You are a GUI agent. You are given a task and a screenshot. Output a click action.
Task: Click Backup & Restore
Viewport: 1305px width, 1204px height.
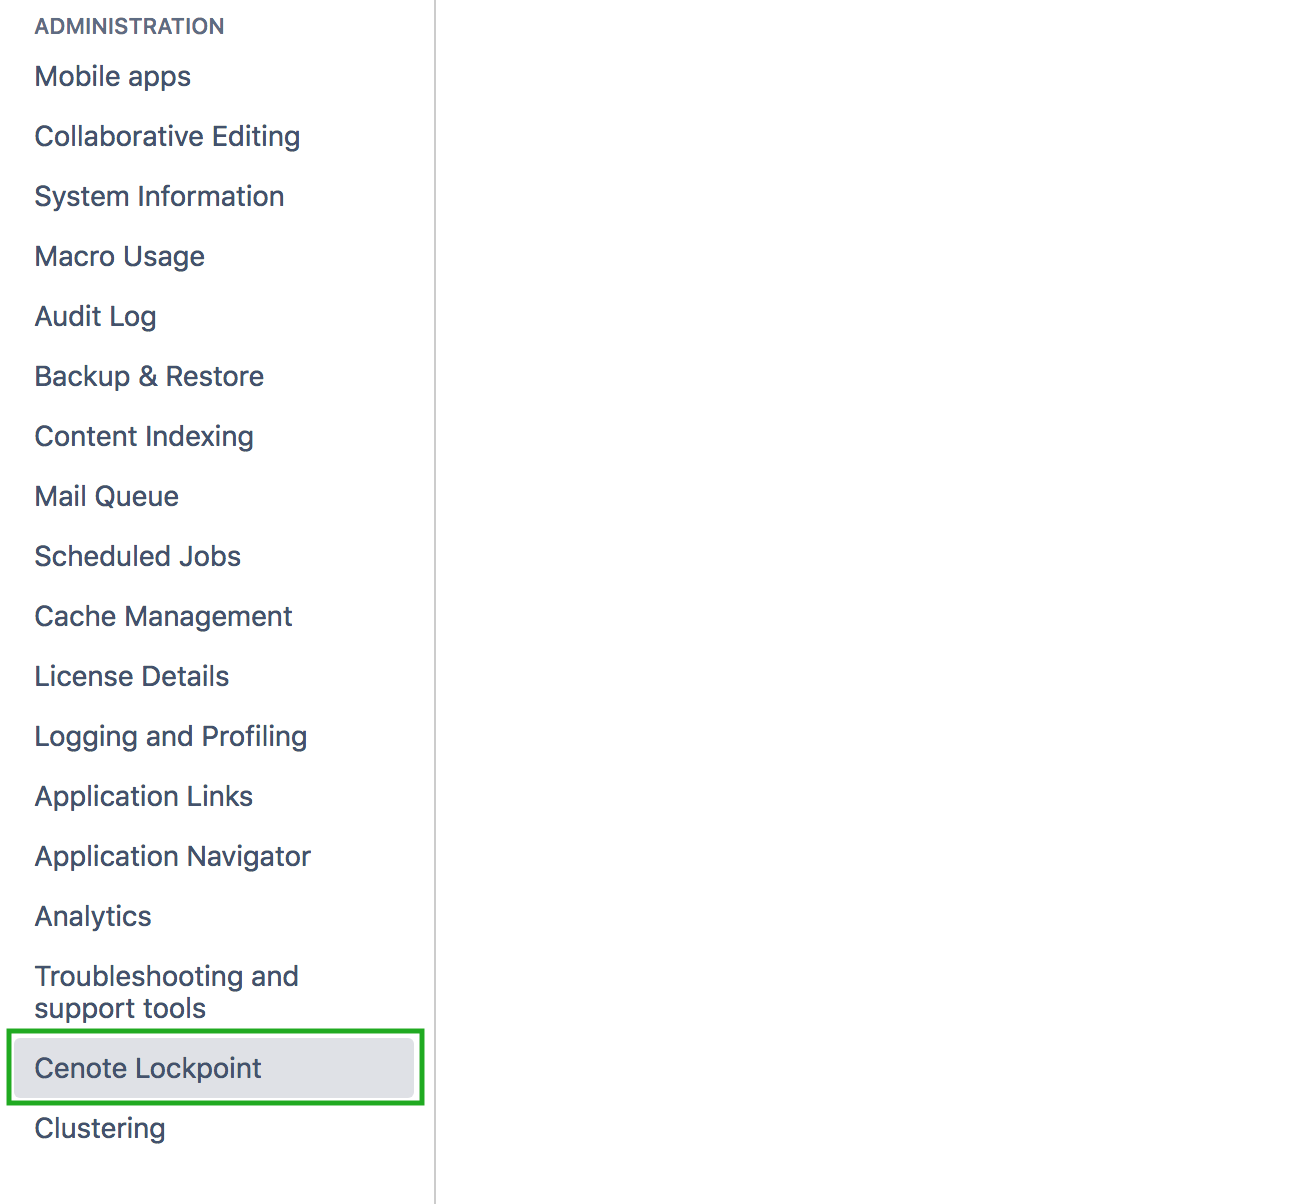coord(149,377)
